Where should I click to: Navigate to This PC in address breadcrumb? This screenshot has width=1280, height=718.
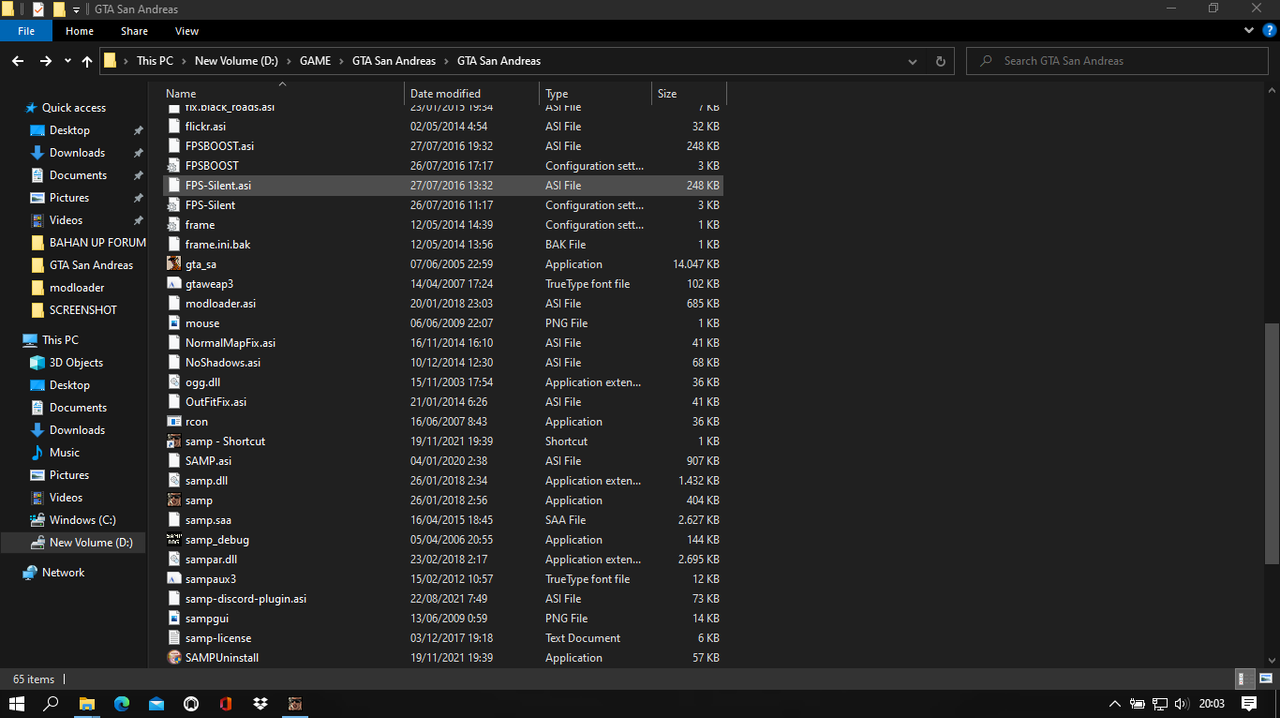tap(155, 61)
